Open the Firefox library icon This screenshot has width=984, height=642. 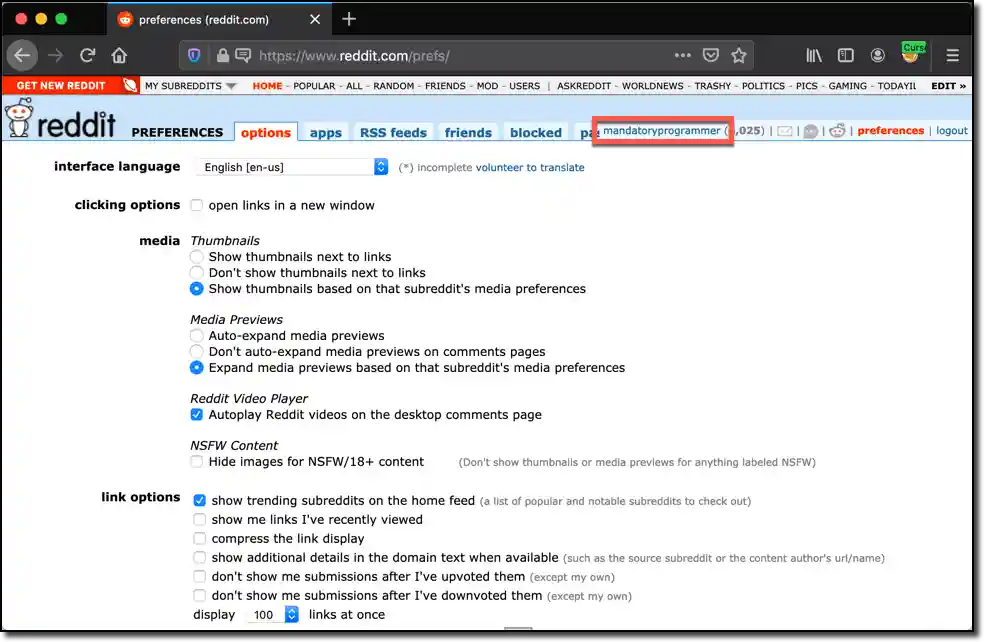coord(814,56)
